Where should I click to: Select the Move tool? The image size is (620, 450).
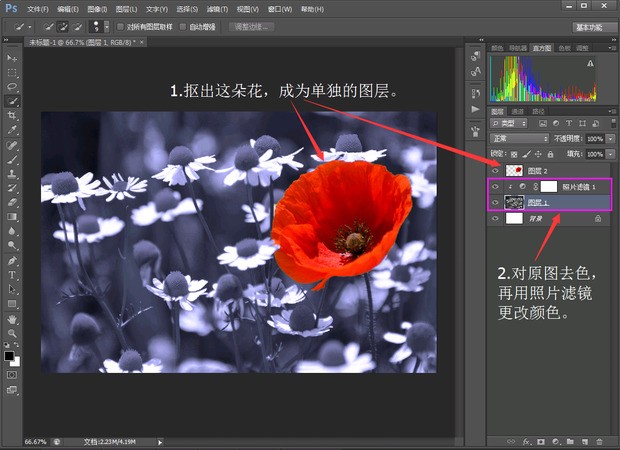point(12,59)
